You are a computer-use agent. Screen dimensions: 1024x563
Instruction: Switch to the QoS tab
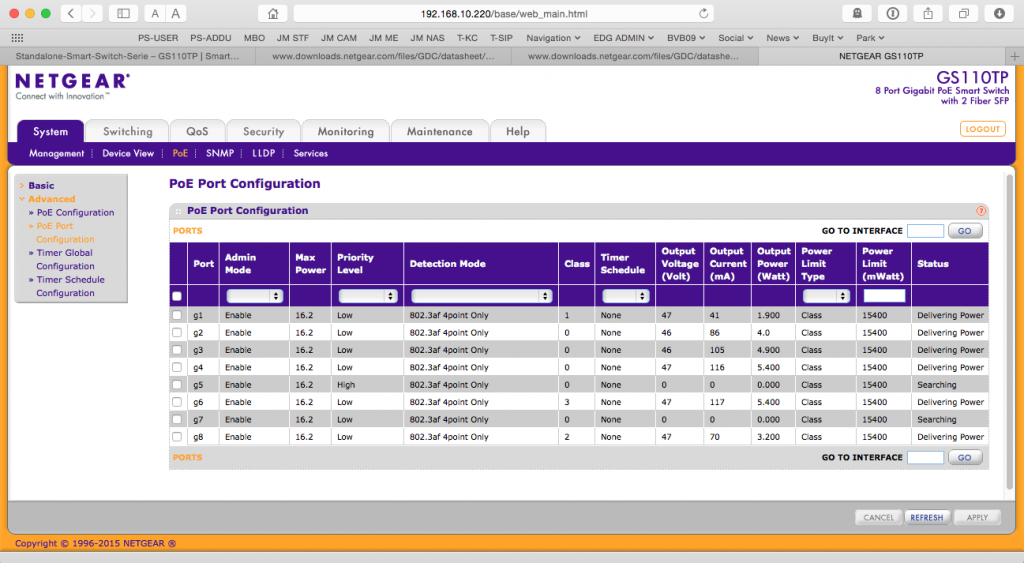point(197,131)
